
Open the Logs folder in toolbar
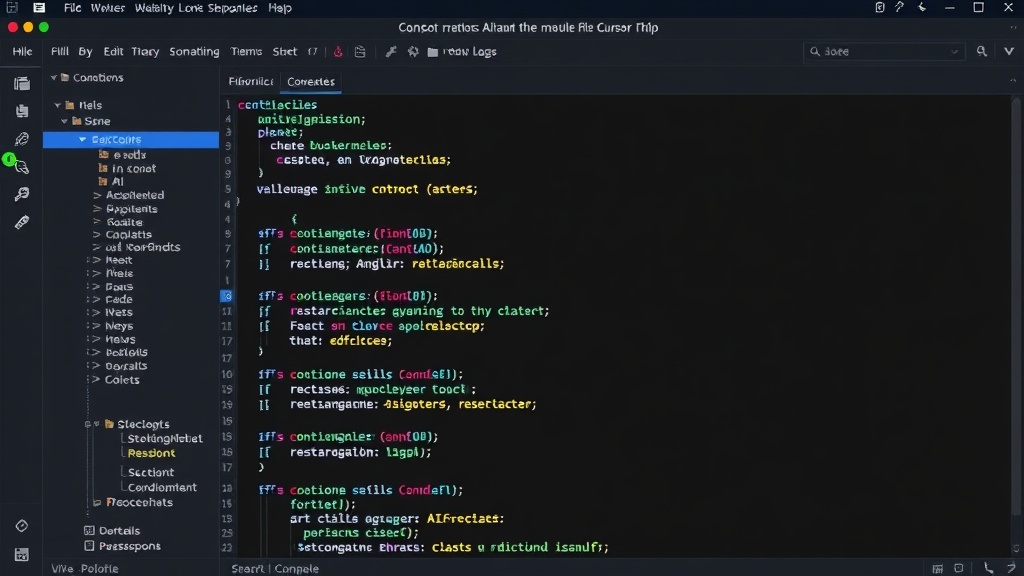tap(462, 52)
